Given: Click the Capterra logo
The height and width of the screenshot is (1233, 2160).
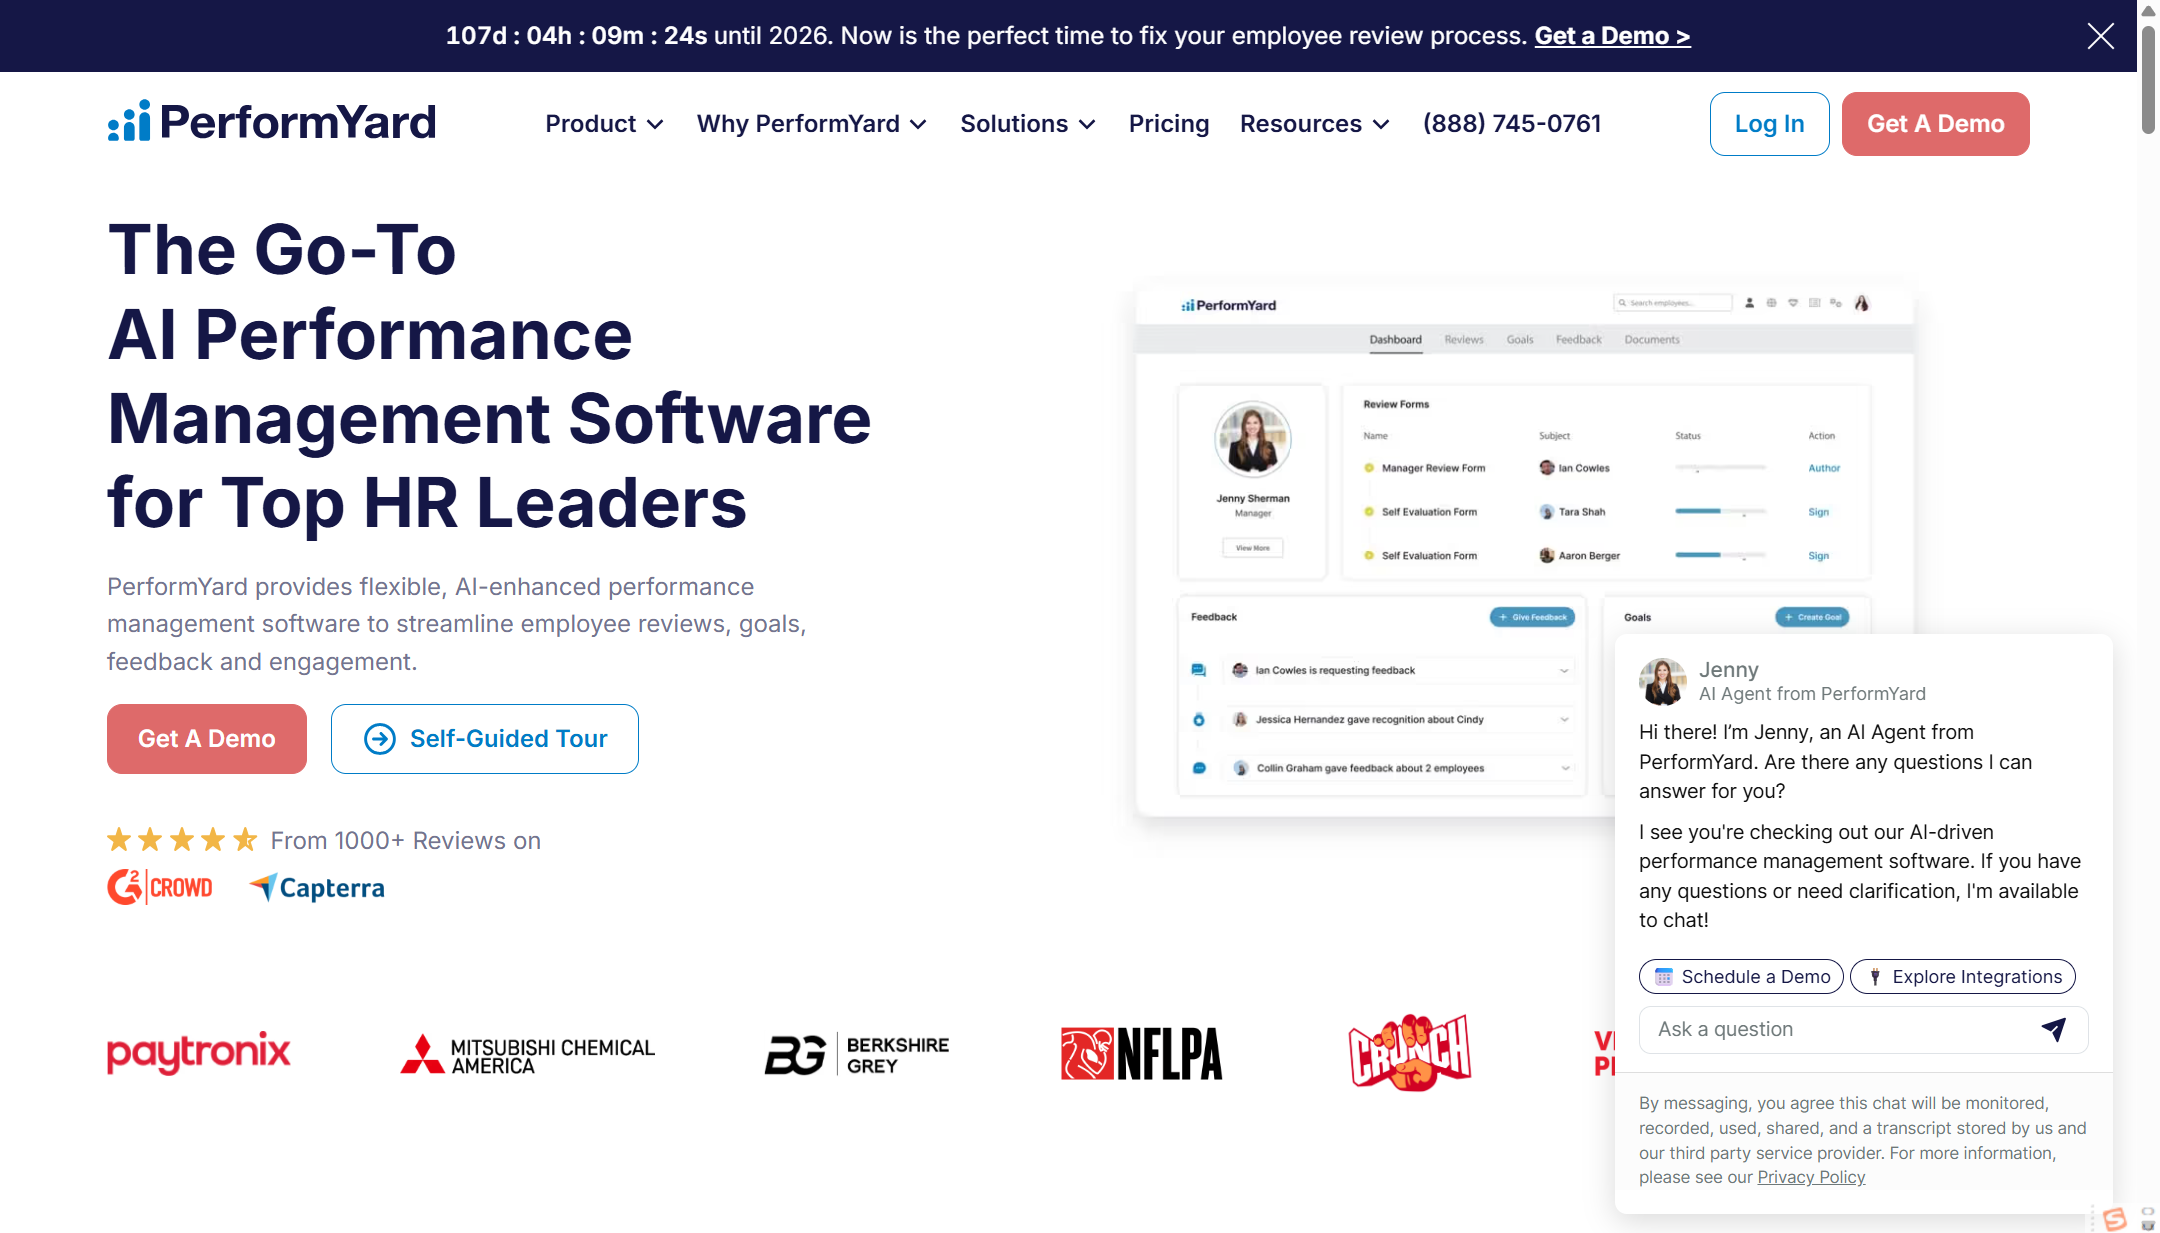Looking at the screenshot, I should [317, 887].
